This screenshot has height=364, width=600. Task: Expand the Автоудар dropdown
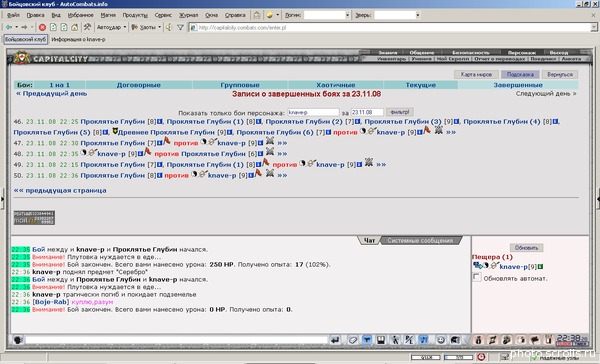click(125, 27)
